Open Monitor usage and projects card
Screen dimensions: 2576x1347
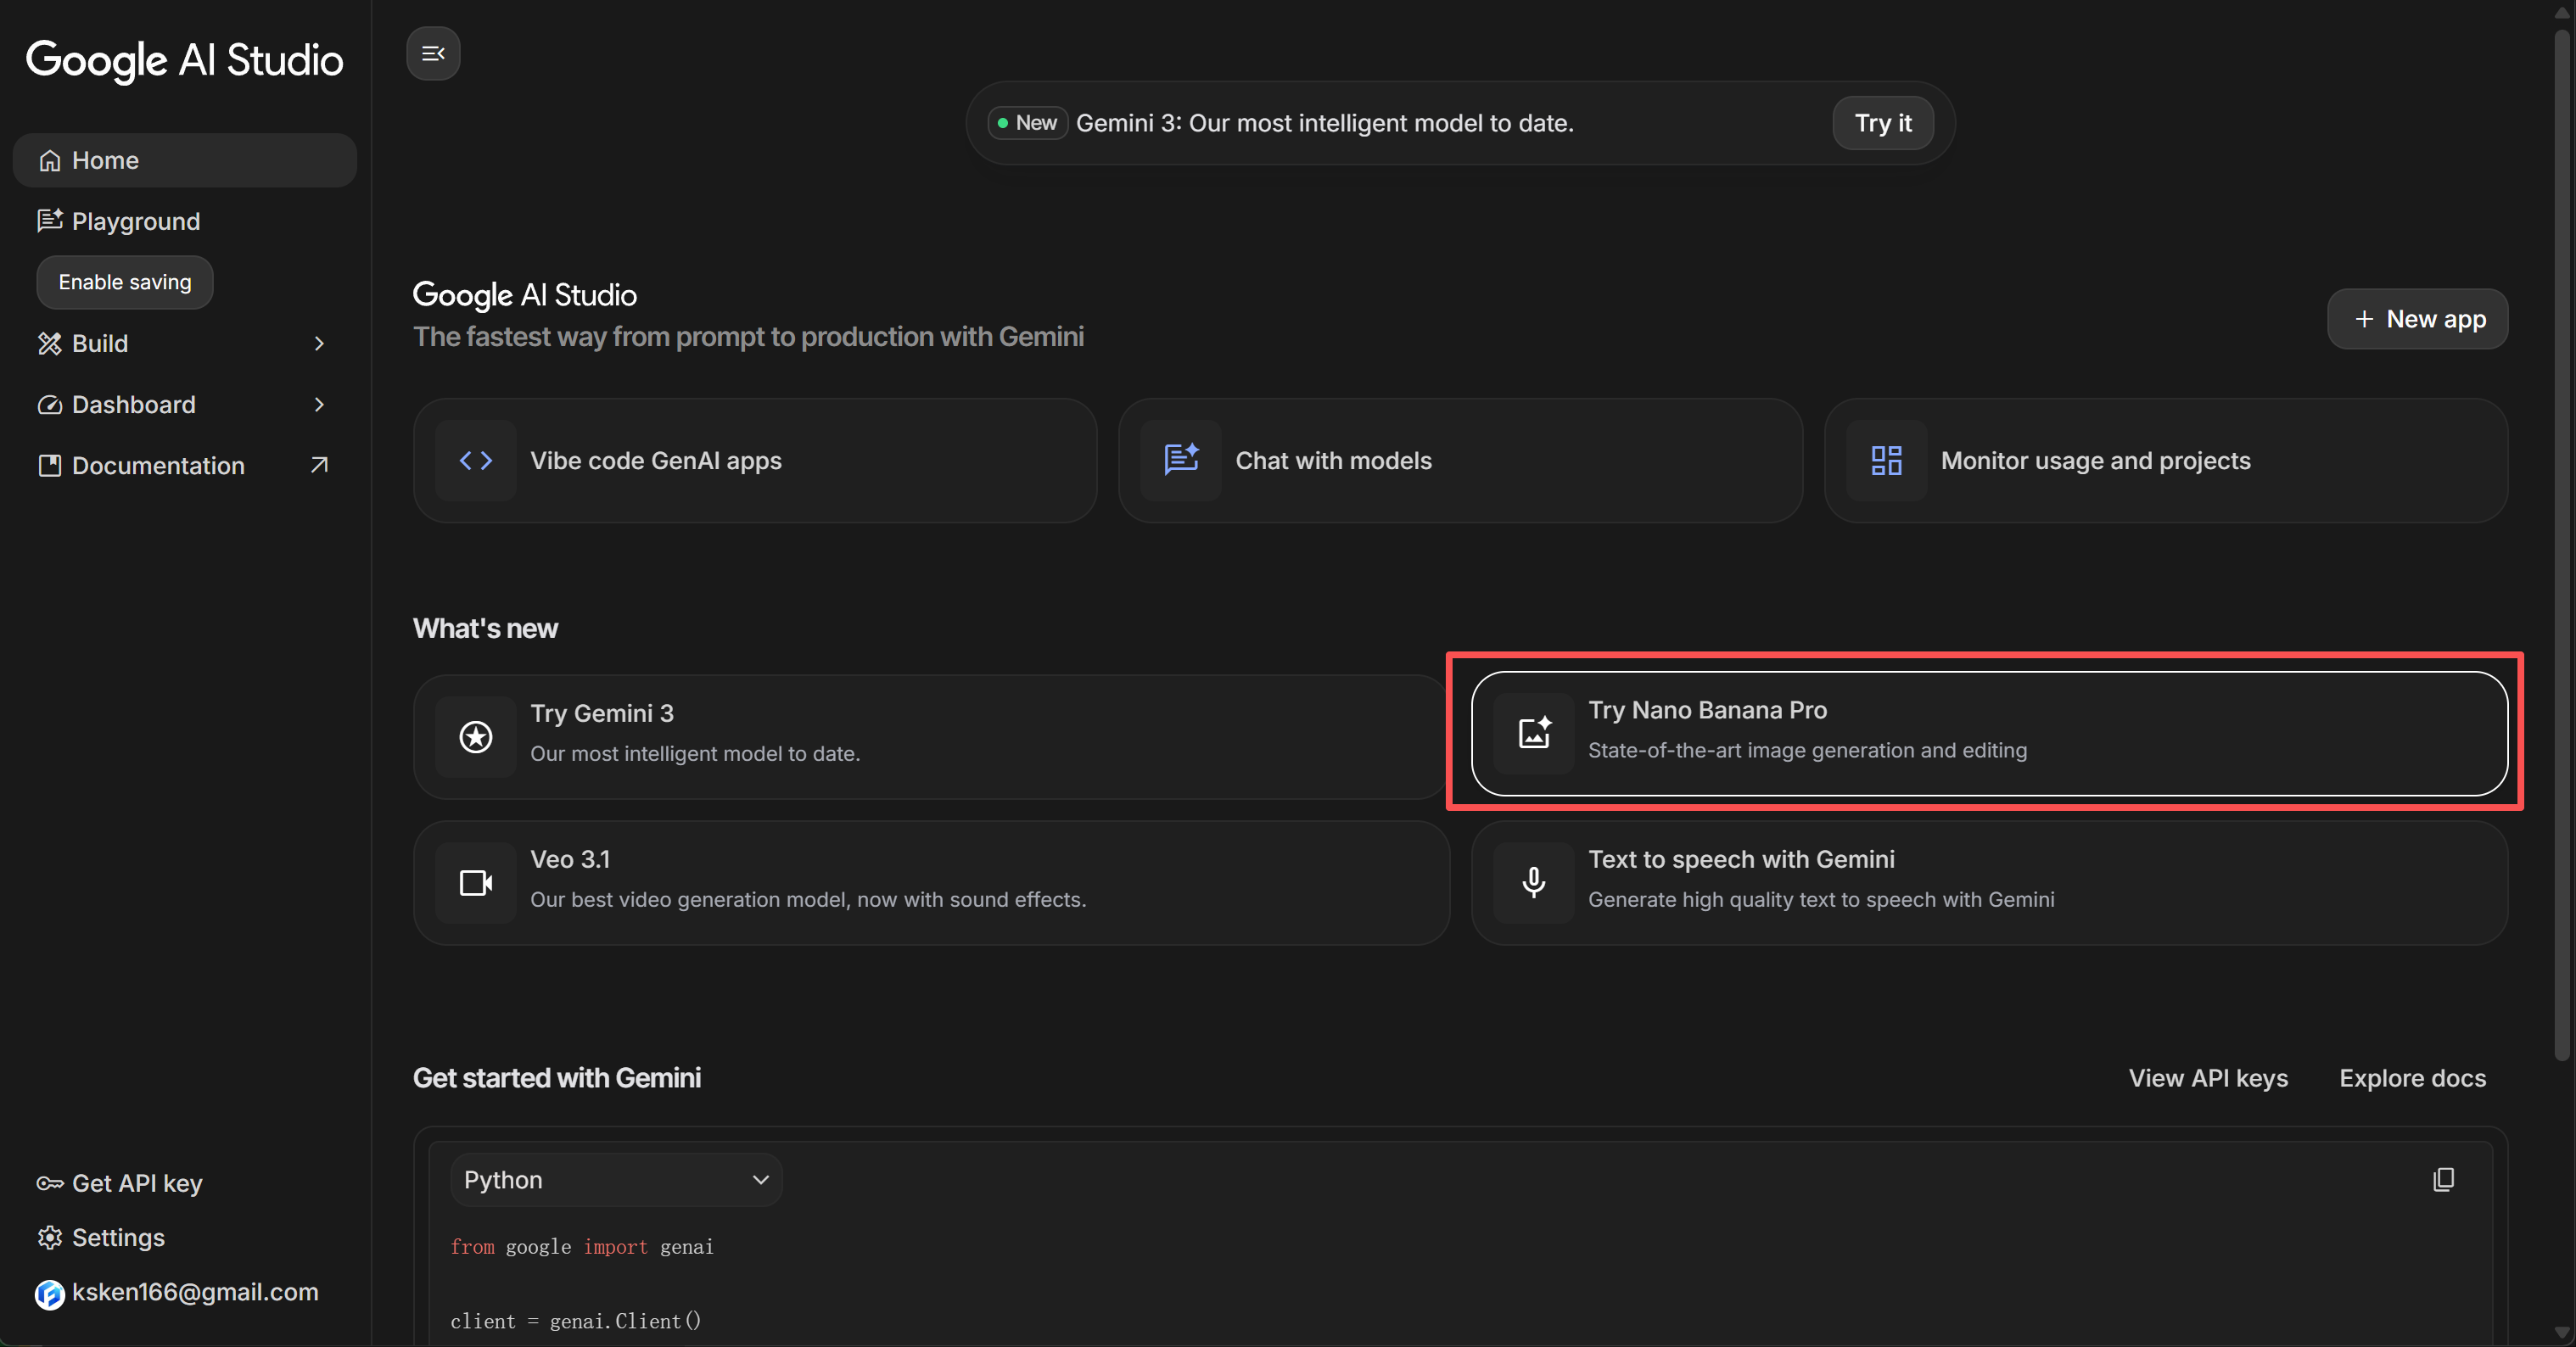[x=2166, y=461]
